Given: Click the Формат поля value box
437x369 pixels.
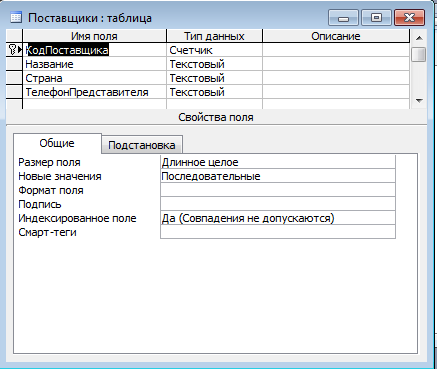Looking at the screenshot, I should coord(278,190).
